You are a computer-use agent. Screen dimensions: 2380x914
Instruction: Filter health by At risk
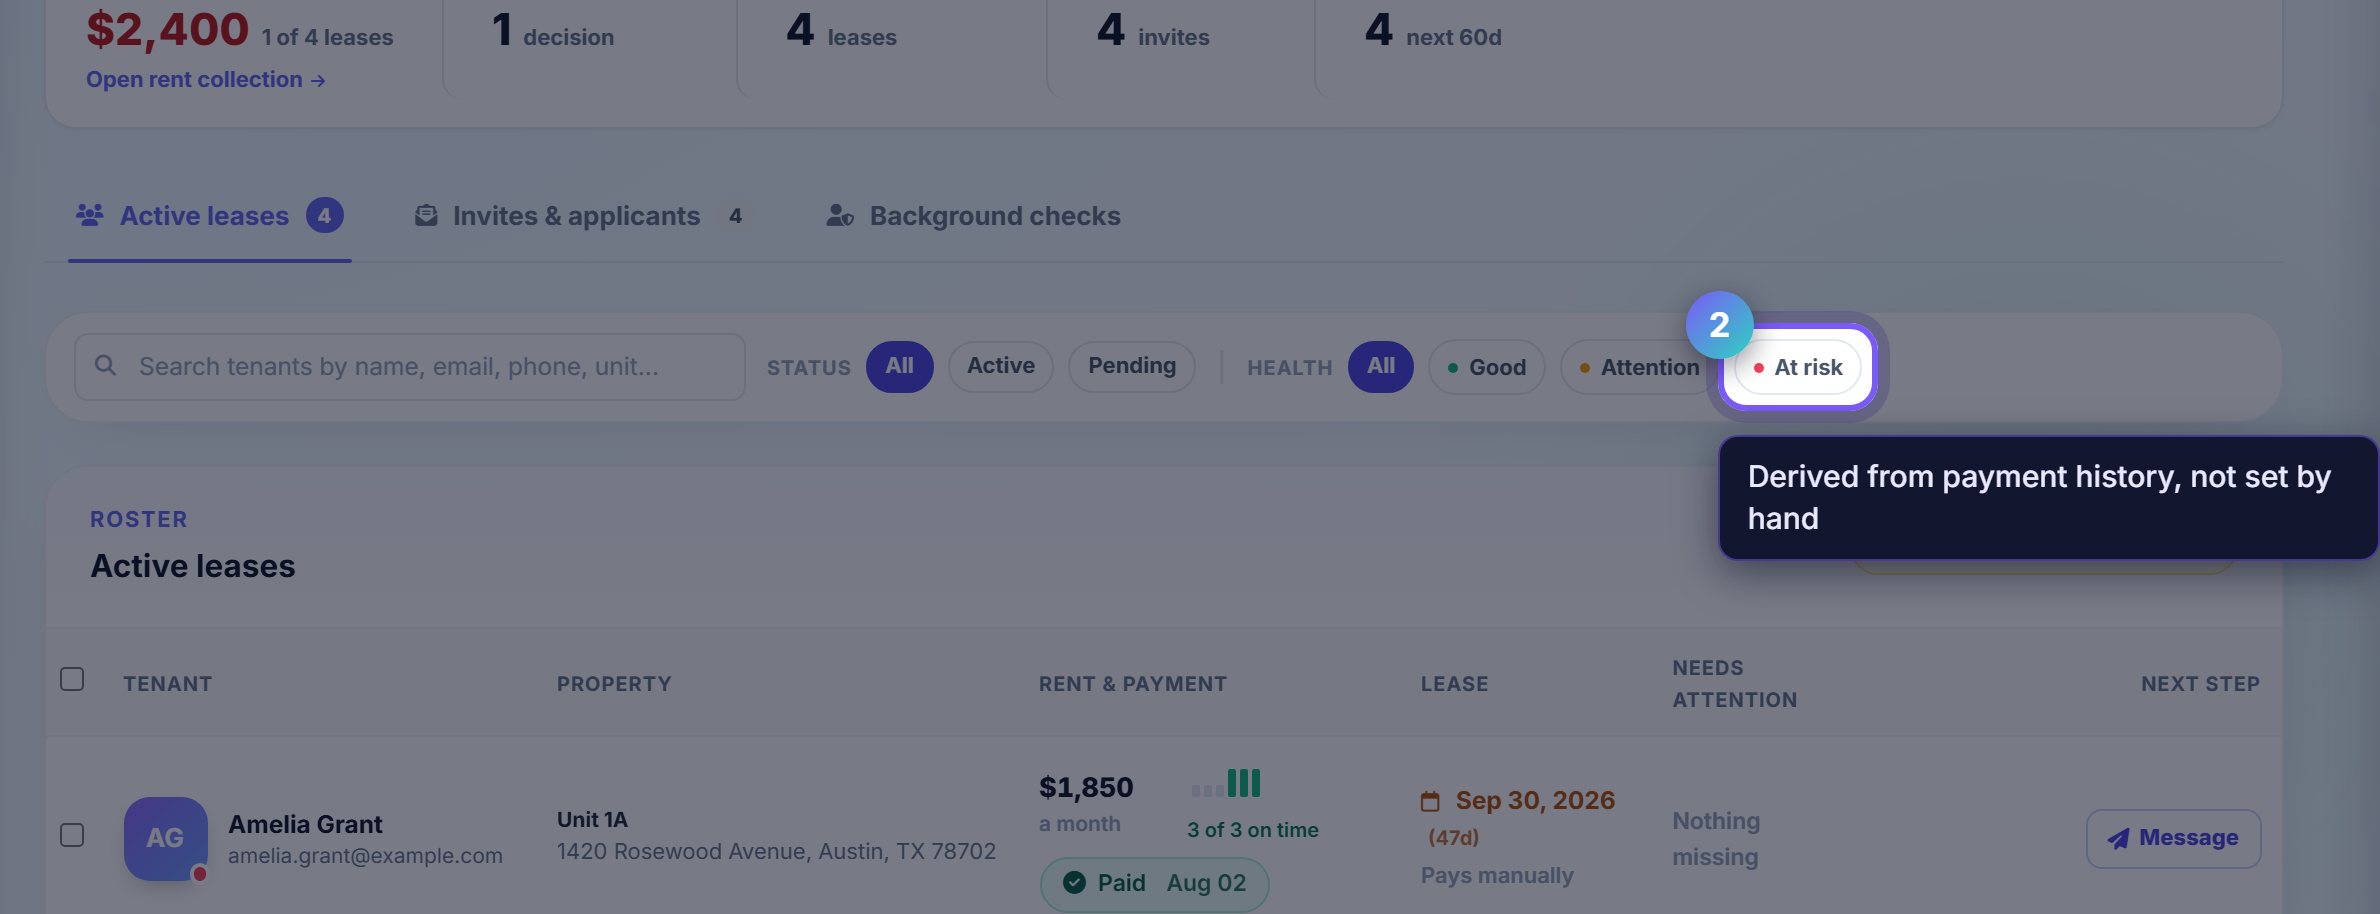click(x=1798, y=367)
